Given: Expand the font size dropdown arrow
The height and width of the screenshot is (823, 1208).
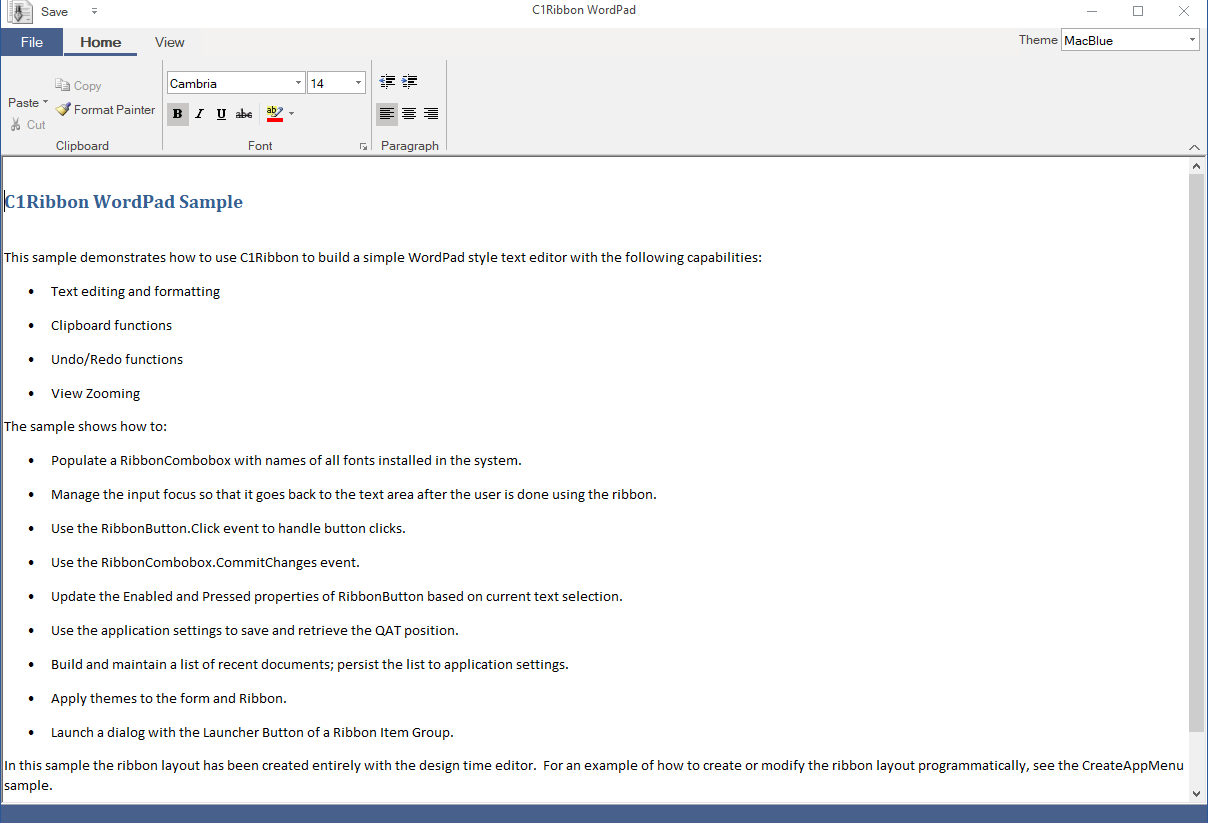Looking at the screenshot, I should pos(358,83).
